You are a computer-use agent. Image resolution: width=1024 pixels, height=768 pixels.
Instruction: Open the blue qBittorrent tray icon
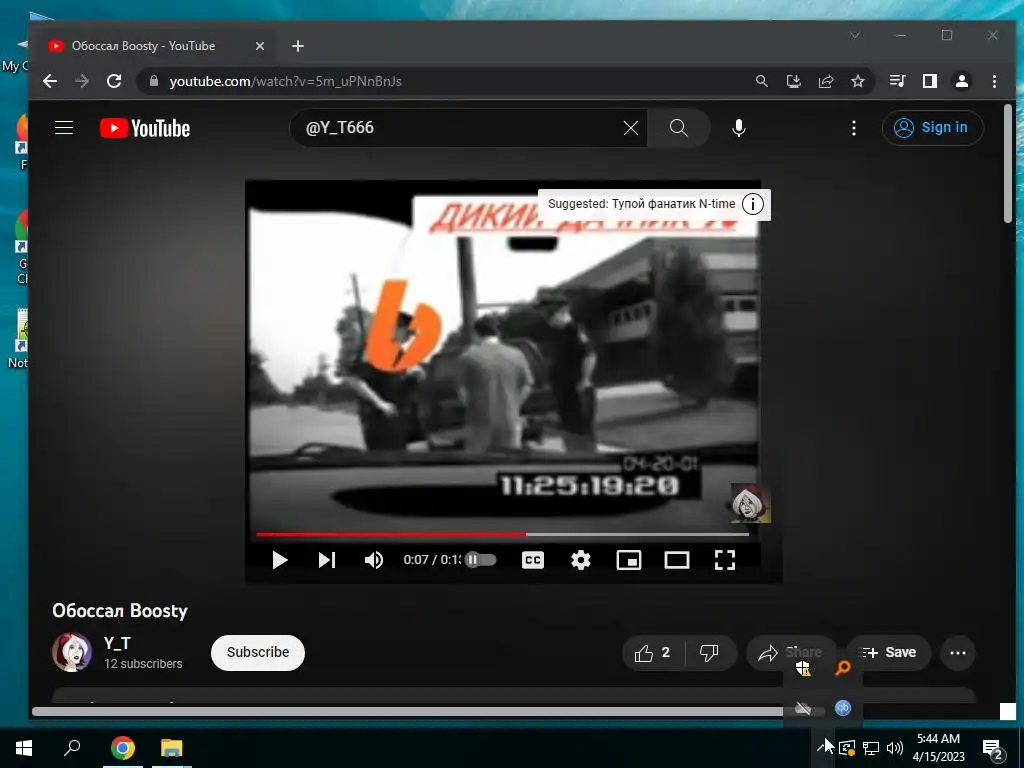point(843,709)
